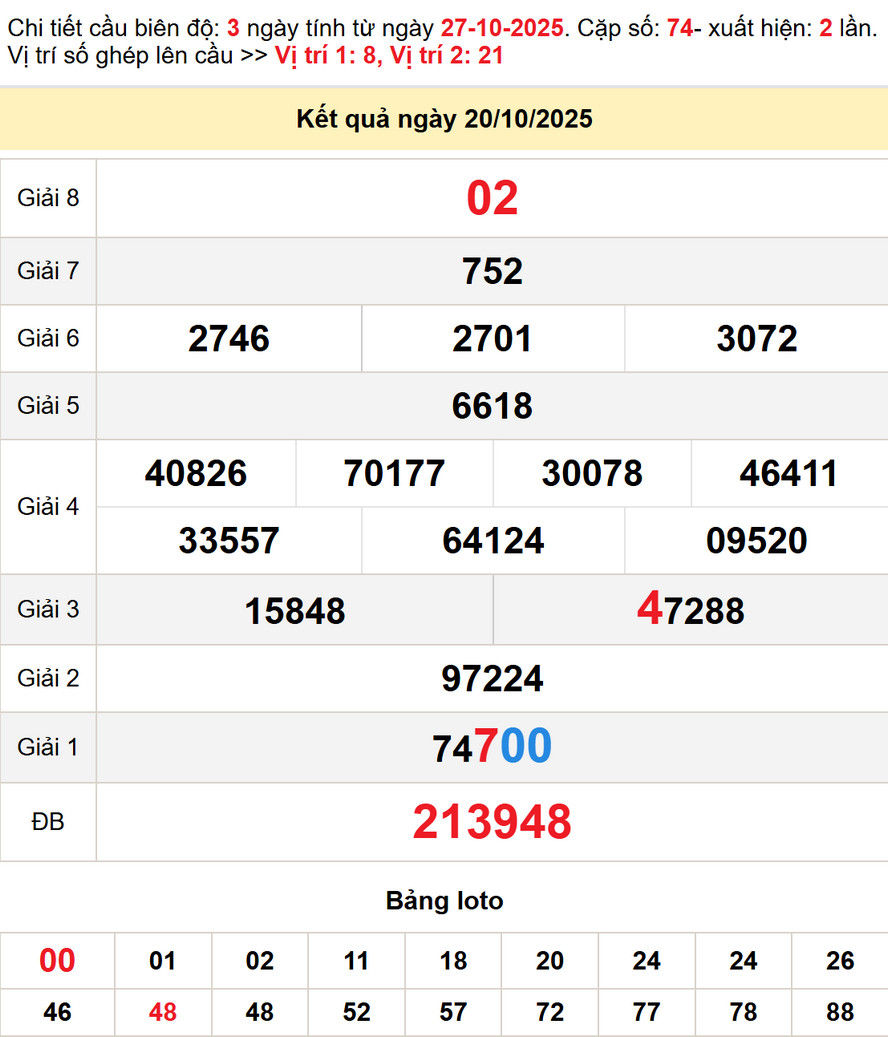Click the red date 27-10-2025 text
The width and height of the screenshot is (888, 1037).
(x=502, y=28)
